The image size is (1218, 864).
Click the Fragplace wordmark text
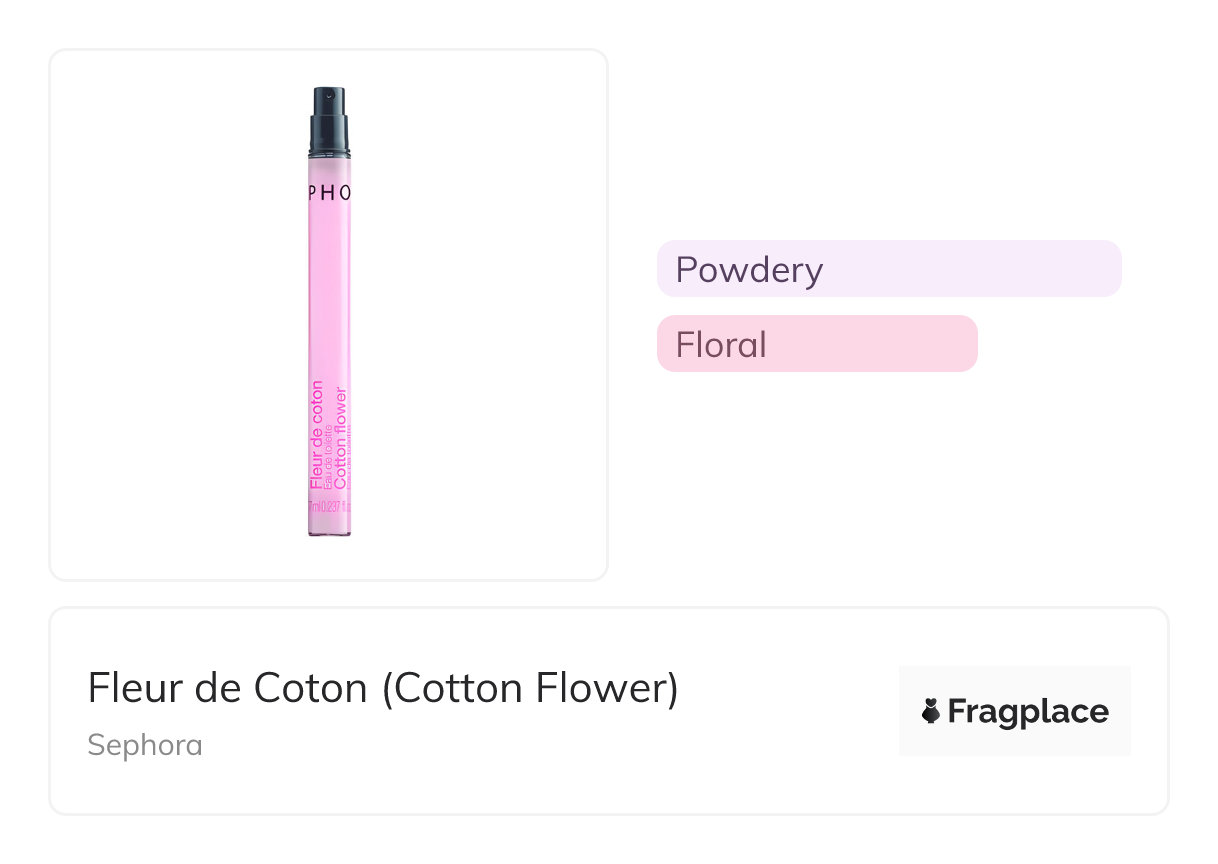click(x=1028, y=712)
